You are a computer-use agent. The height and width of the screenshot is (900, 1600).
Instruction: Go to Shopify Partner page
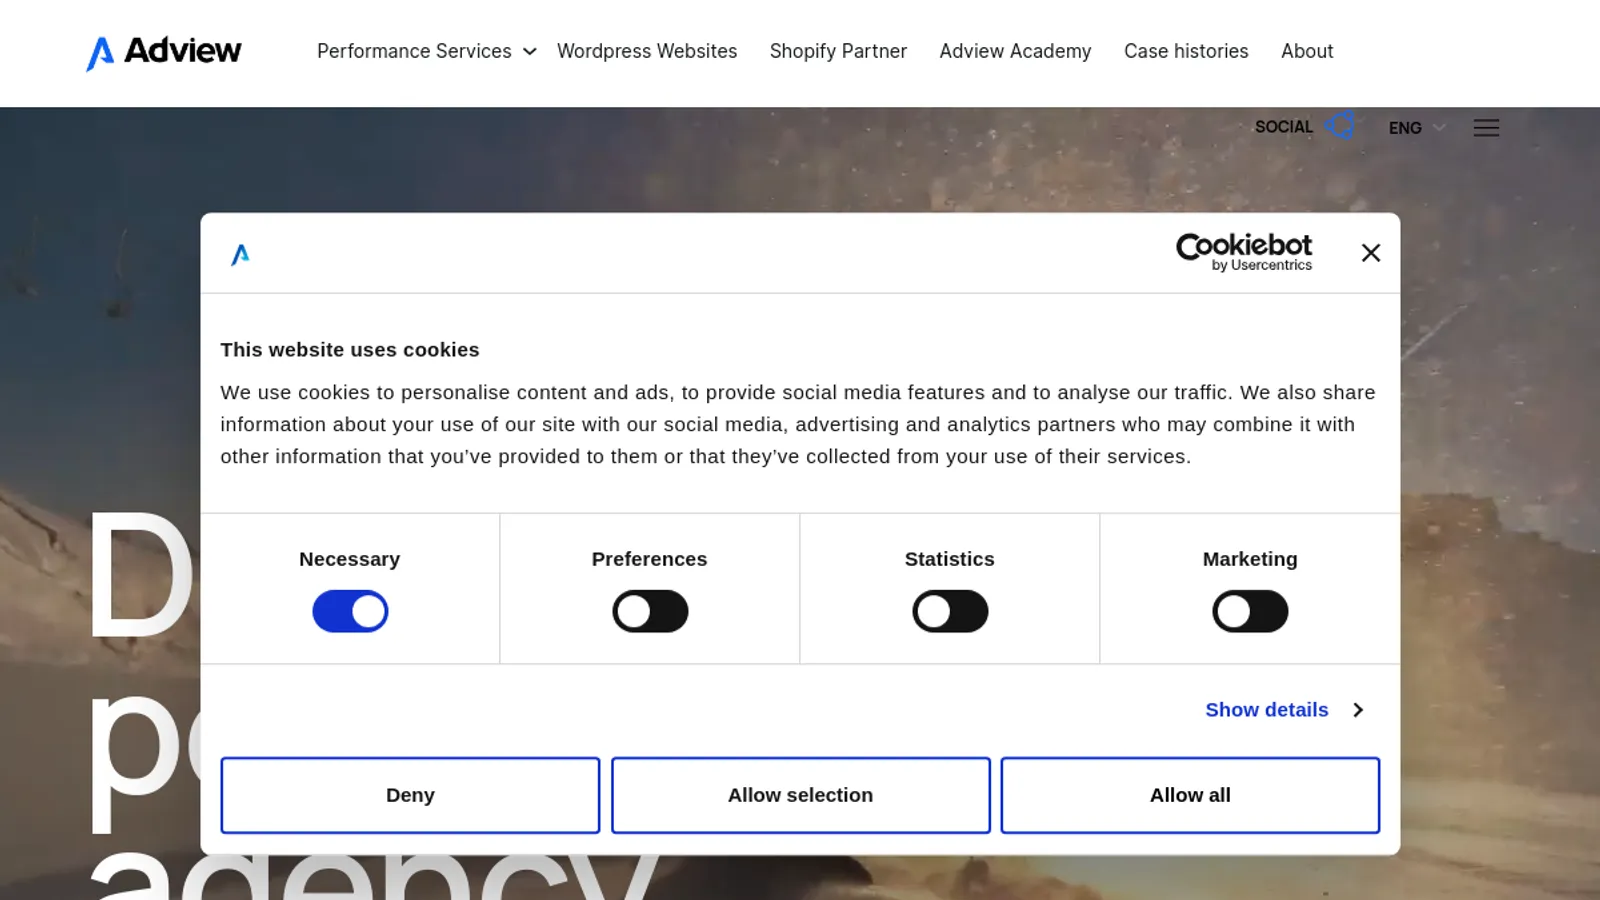(838, 51)
